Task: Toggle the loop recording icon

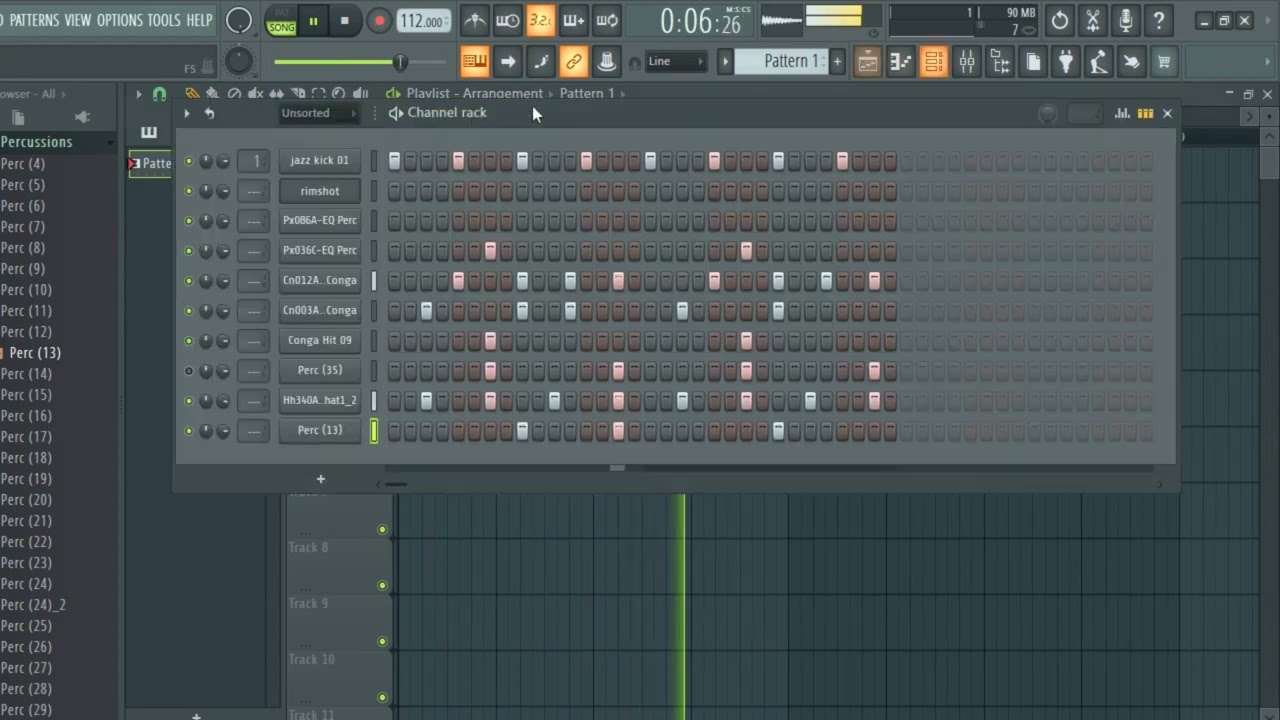Action: coord(607,20)
